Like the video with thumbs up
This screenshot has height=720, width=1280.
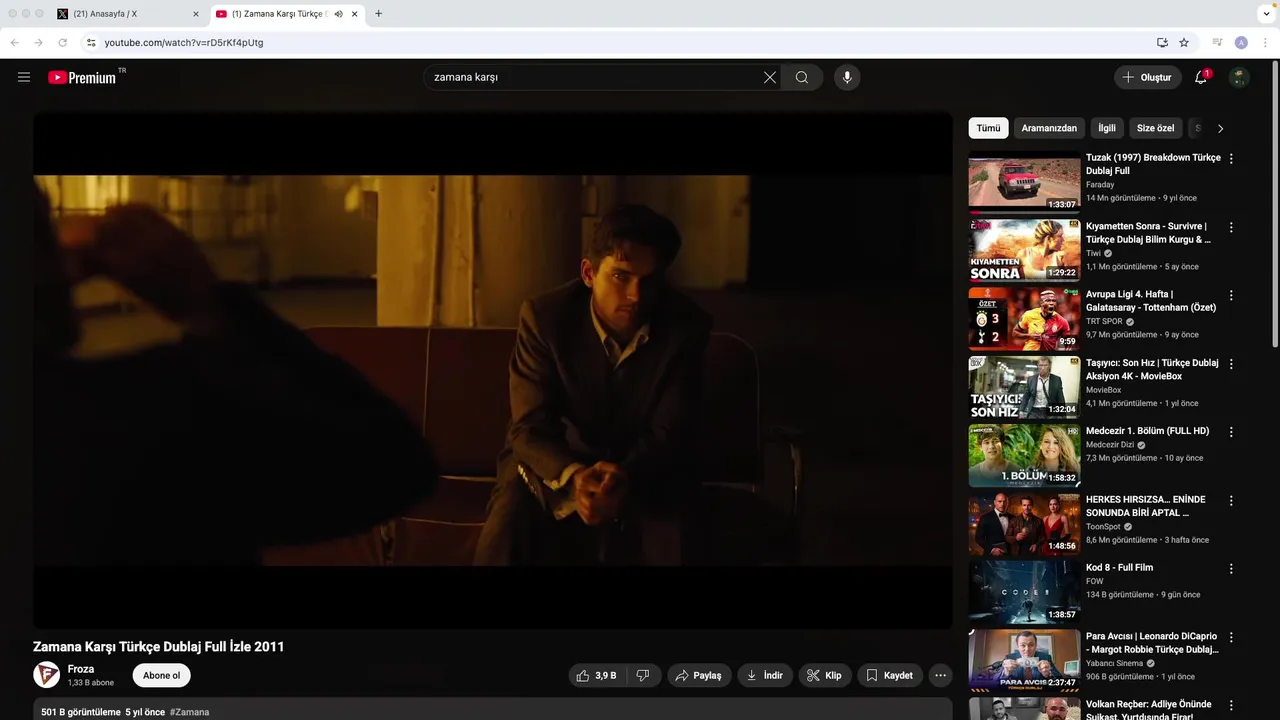597,675
